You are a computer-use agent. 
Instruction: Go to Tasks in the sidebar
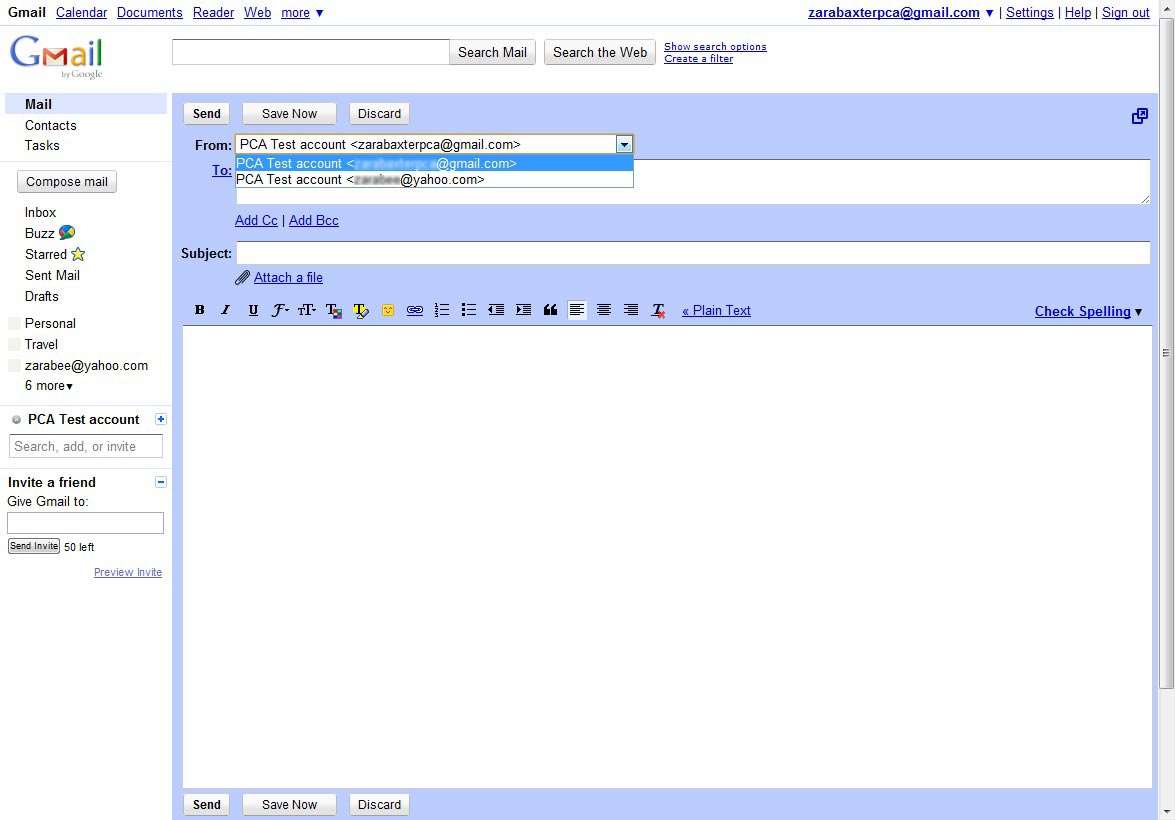pos(42,145)
